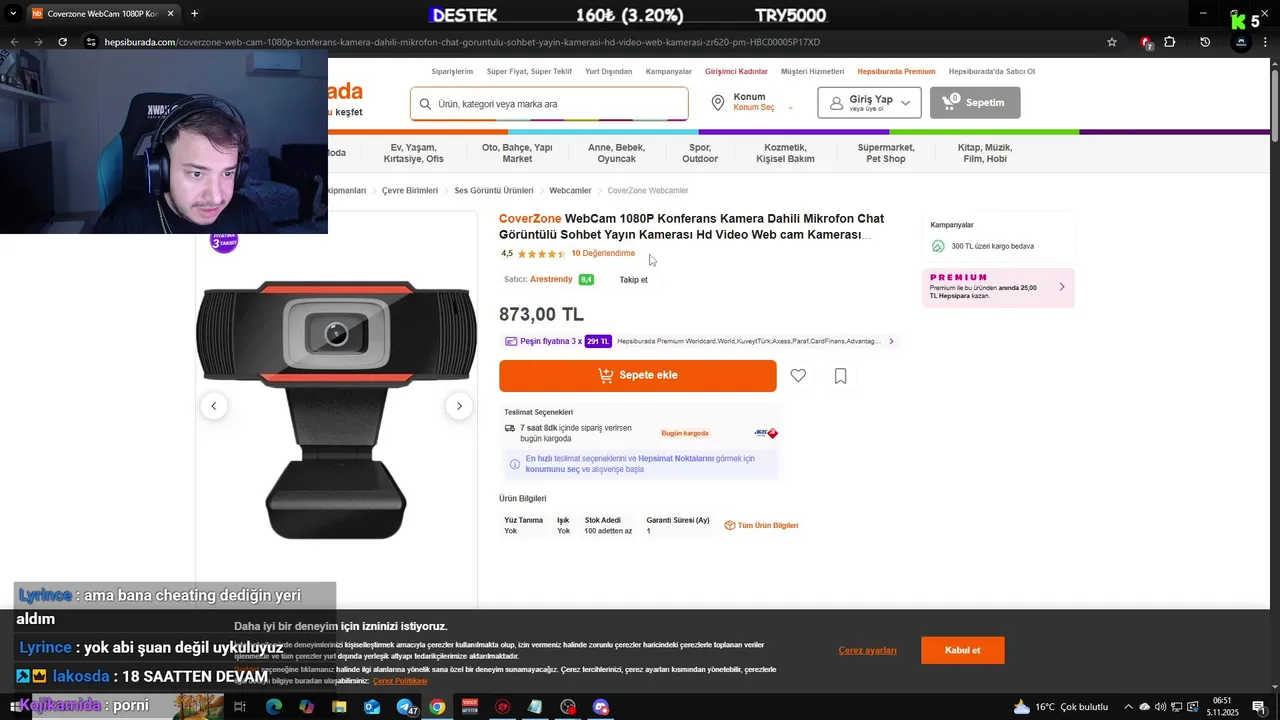Open Telegram from the taskbar

405,707
